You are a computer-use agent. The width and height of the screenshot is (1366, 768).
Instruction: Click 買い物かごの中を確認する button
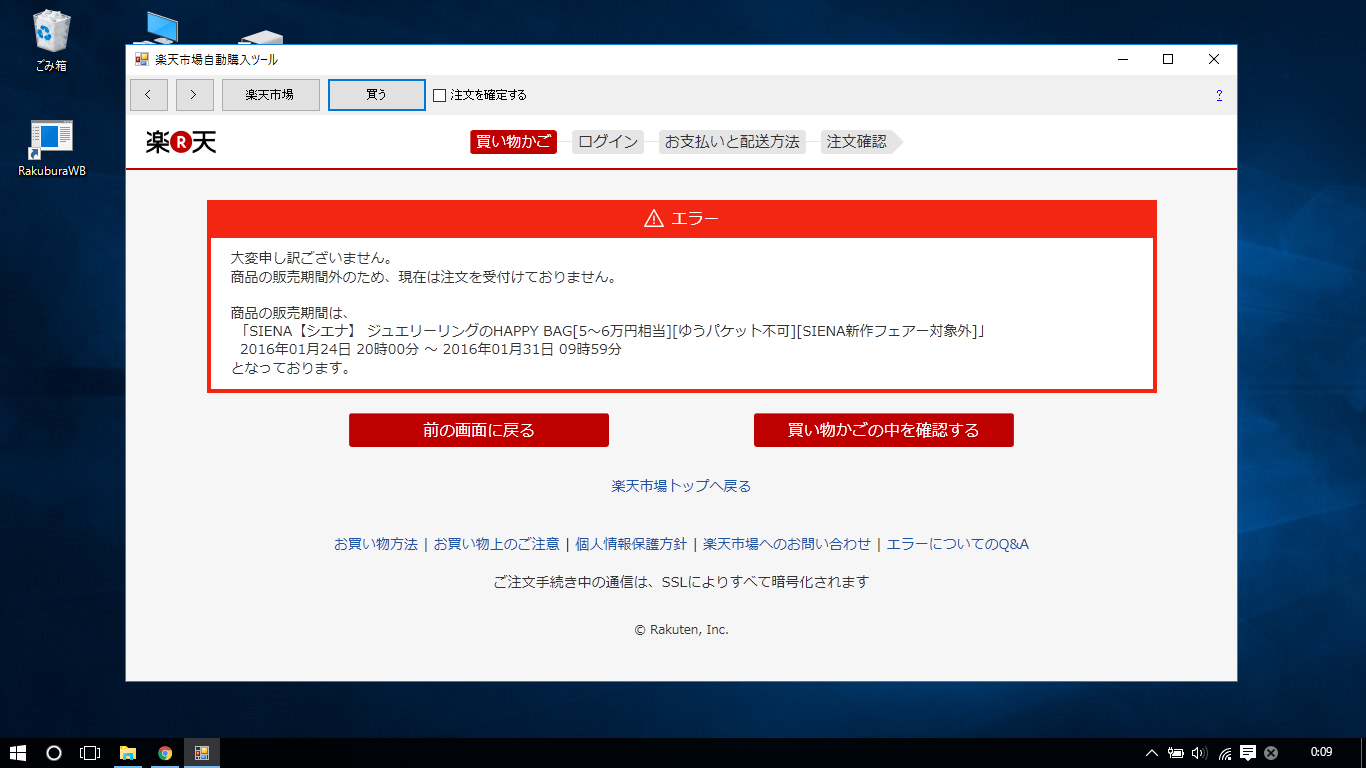884,430
